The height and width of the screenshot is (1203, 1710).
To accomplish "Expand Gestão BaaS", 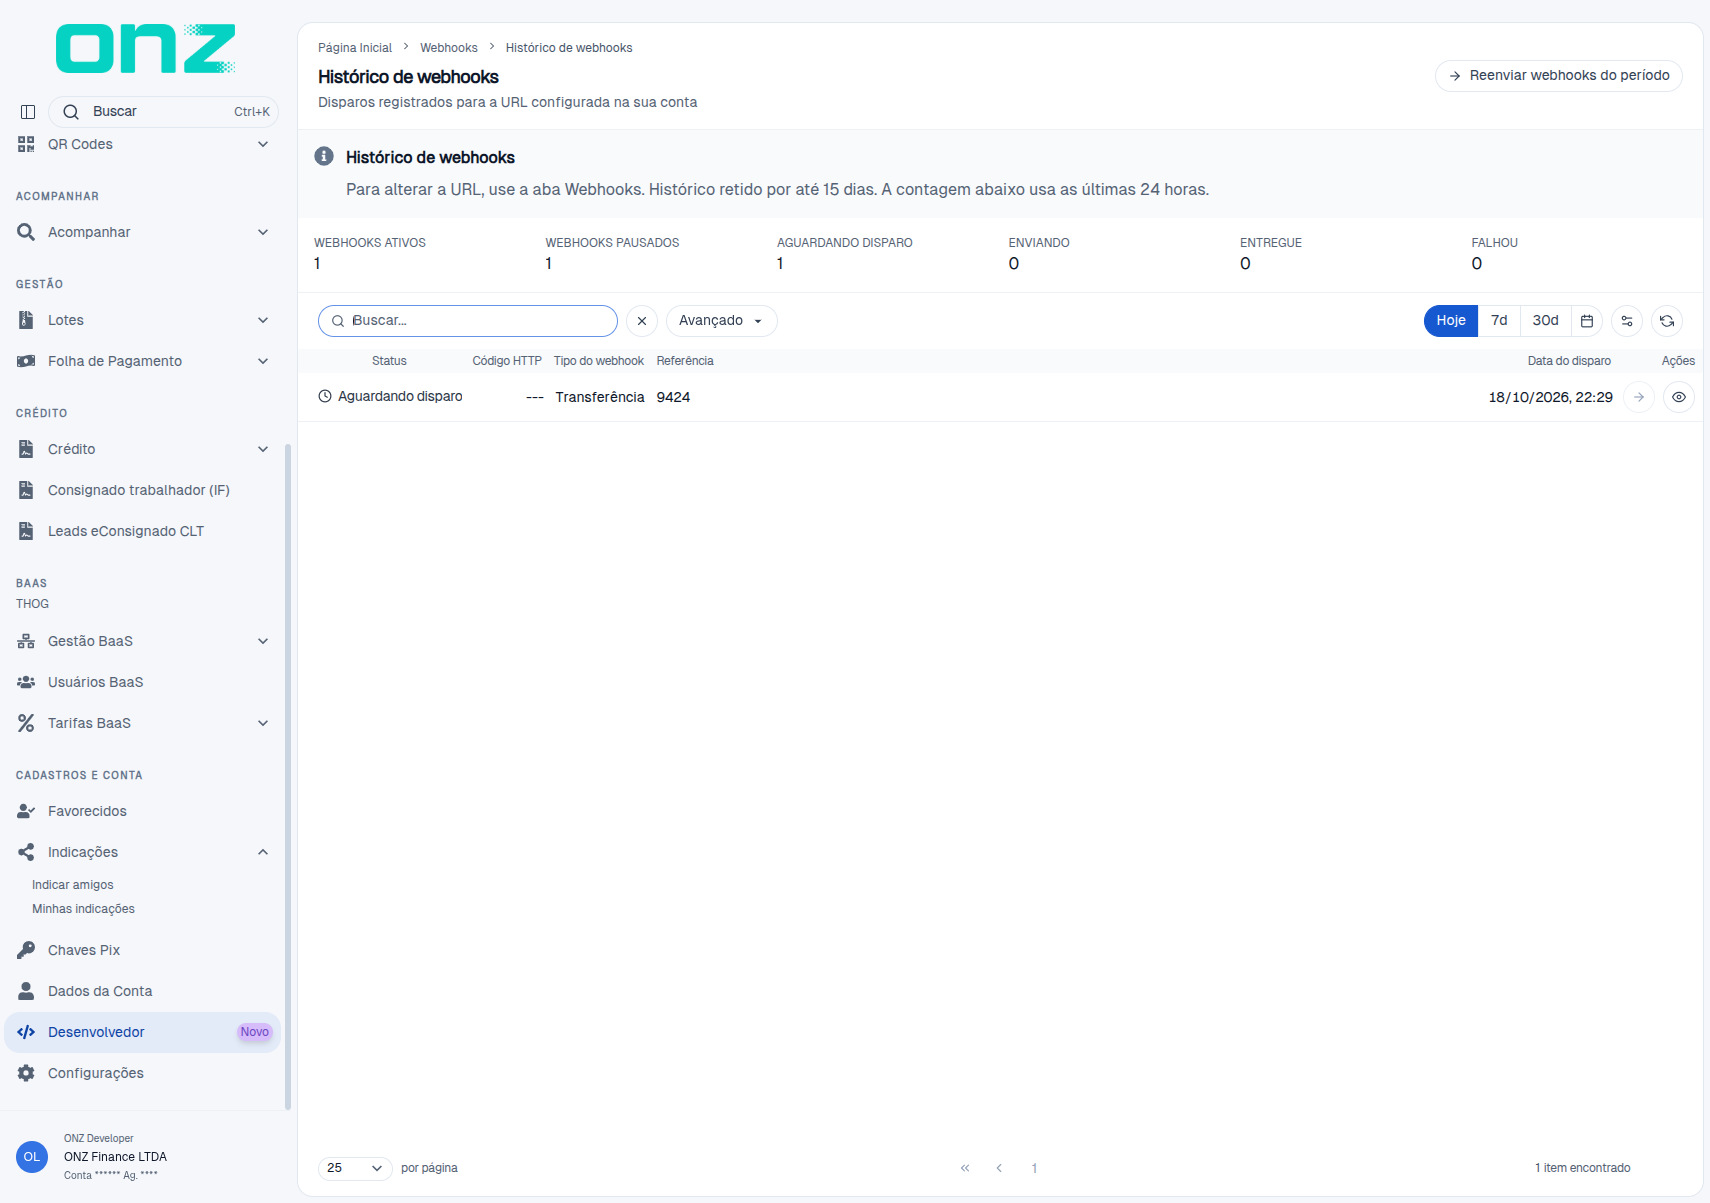I will coord(142,641).
